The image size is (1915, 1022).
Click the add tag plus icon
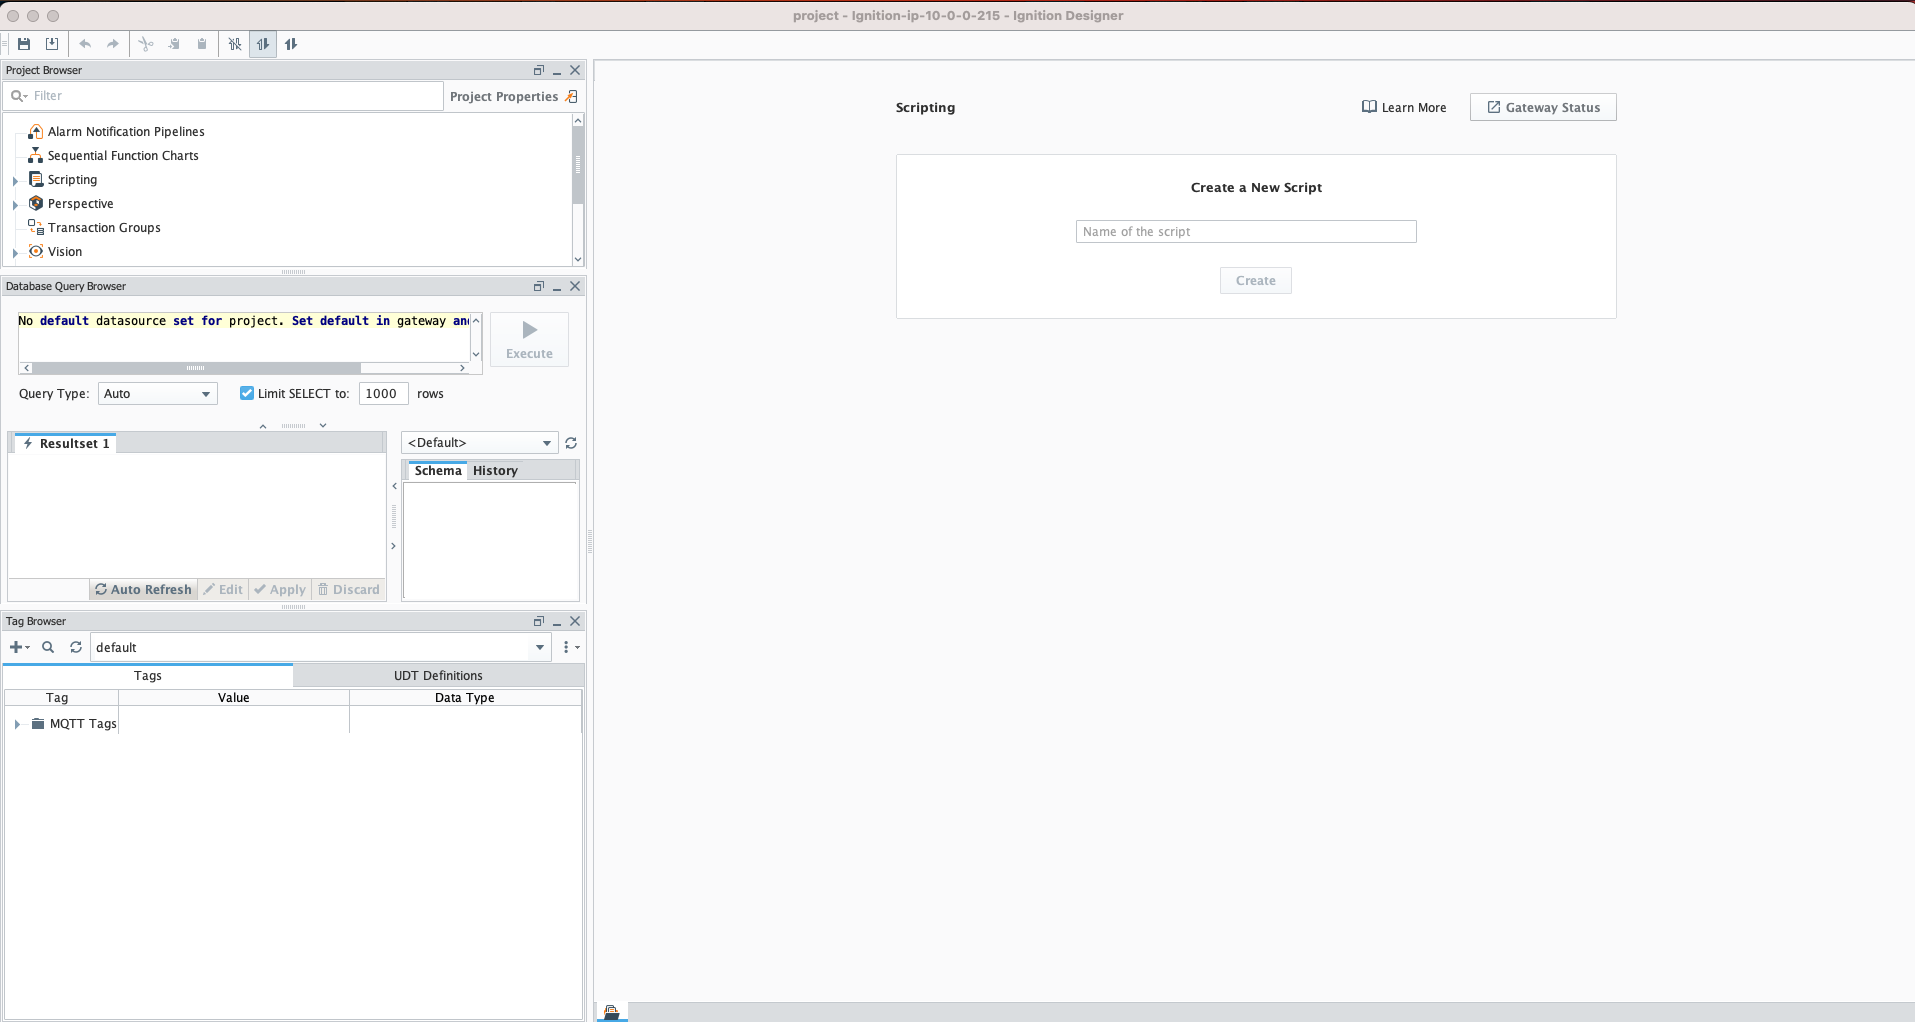pos(17,647)
